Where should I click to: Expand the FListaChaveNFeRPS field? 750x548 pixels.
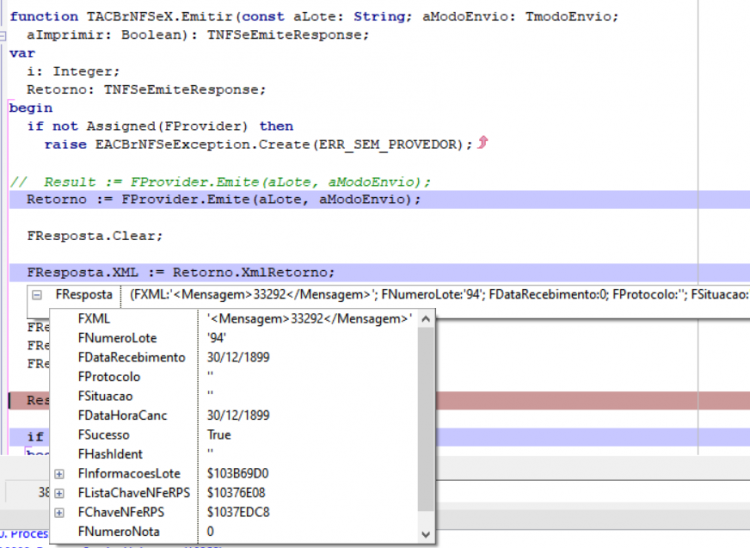(59, 493)
